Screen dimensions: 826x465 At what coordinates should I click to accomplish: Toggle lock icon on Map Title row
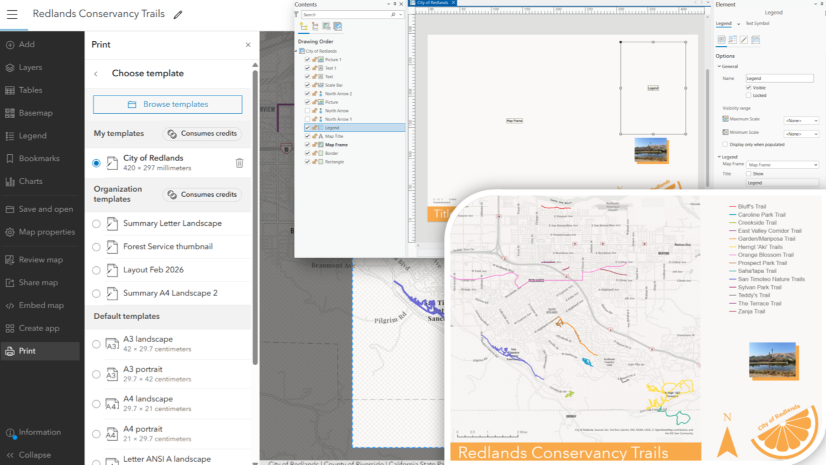314,136
